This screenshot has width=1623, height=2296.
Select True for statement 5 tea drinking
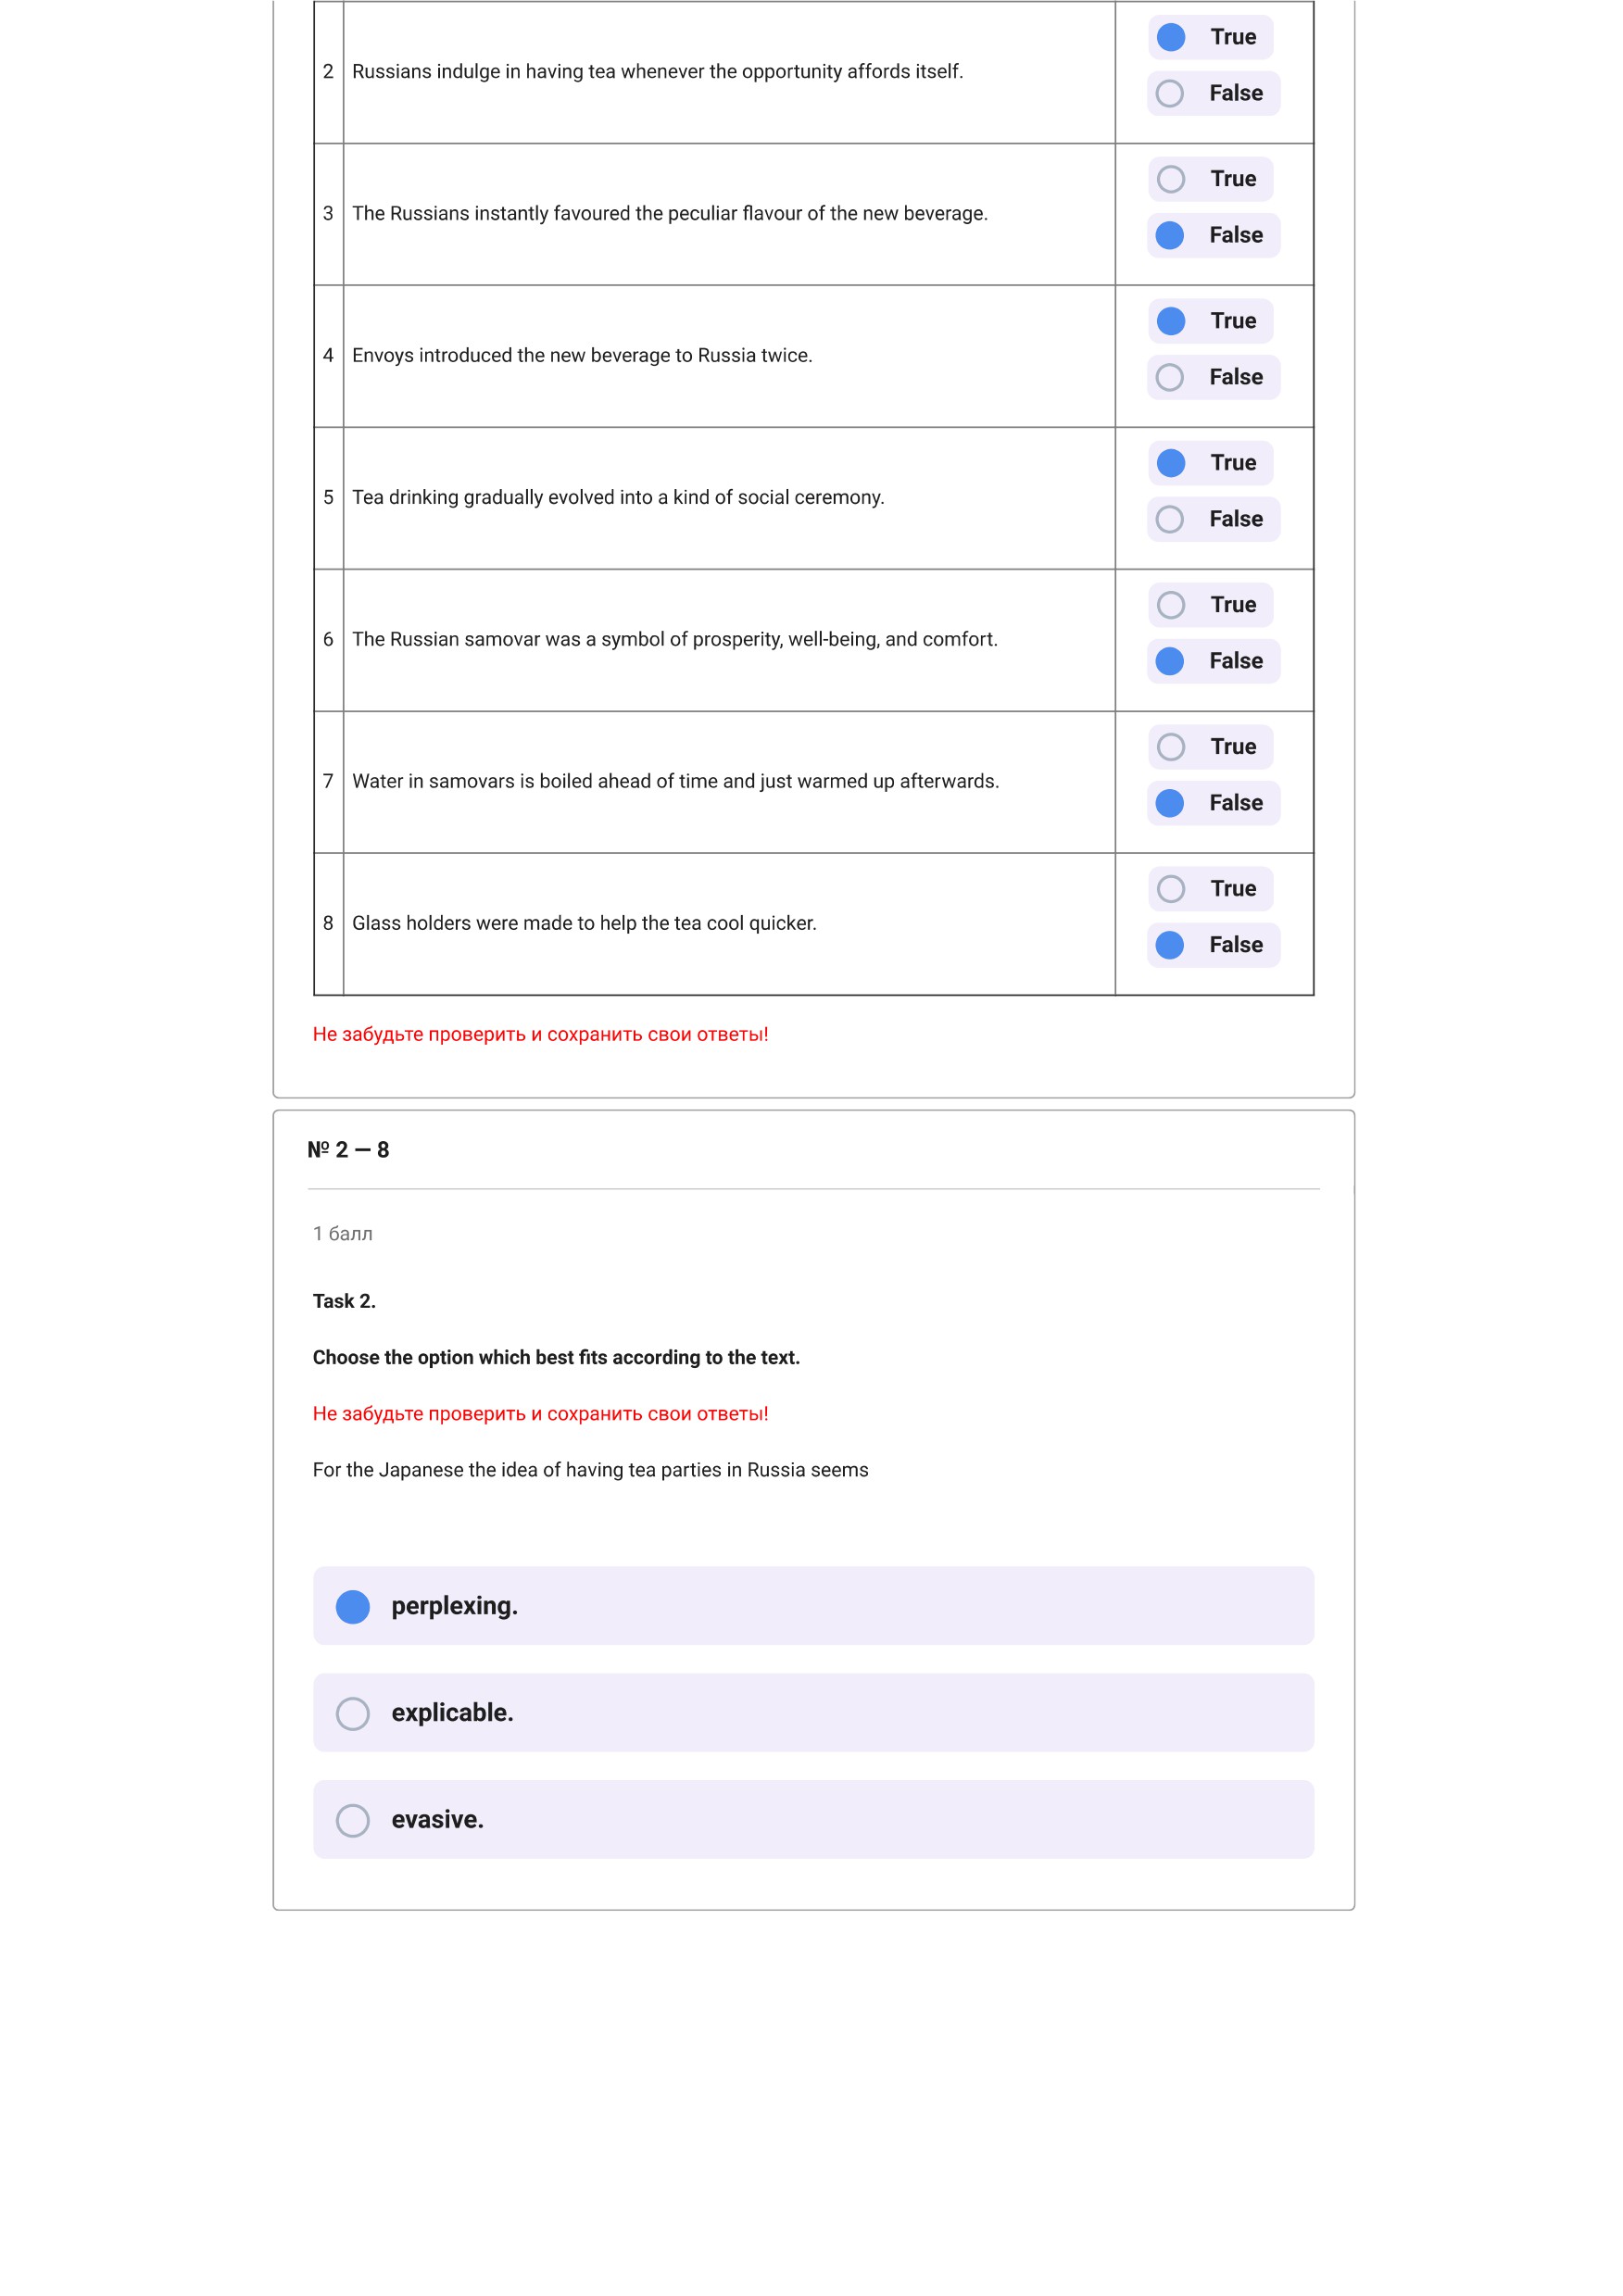[1210, 463]
